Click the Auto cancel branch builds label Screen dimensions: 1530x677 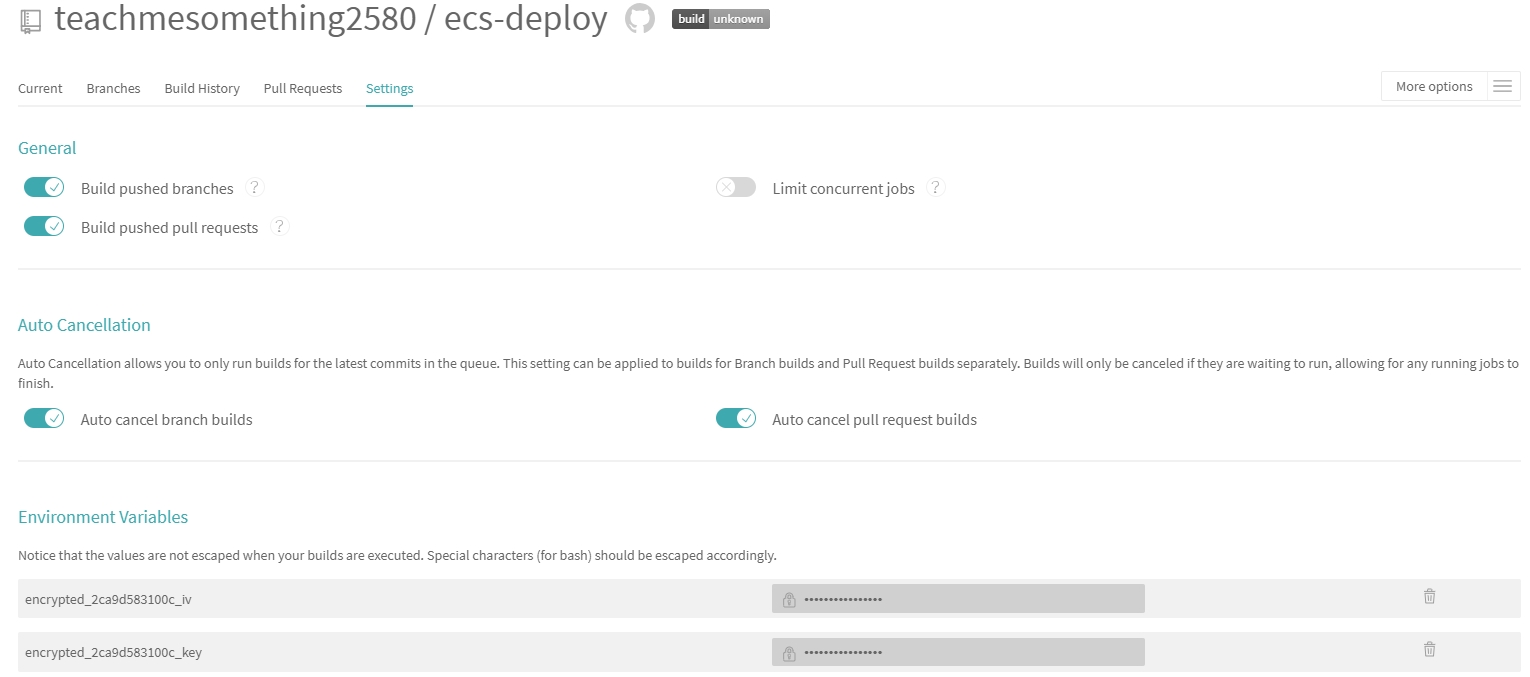point(166,419)
